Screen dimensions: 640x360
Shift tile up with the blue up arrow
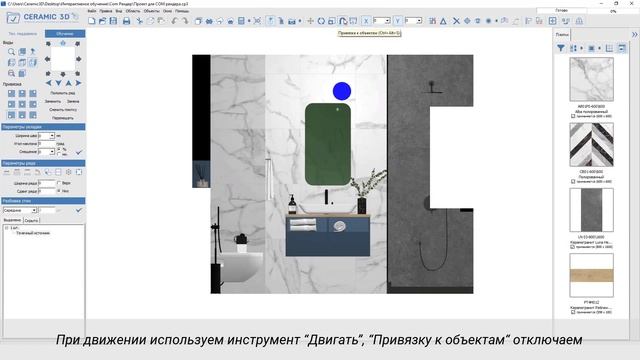[x=69, y=83]
